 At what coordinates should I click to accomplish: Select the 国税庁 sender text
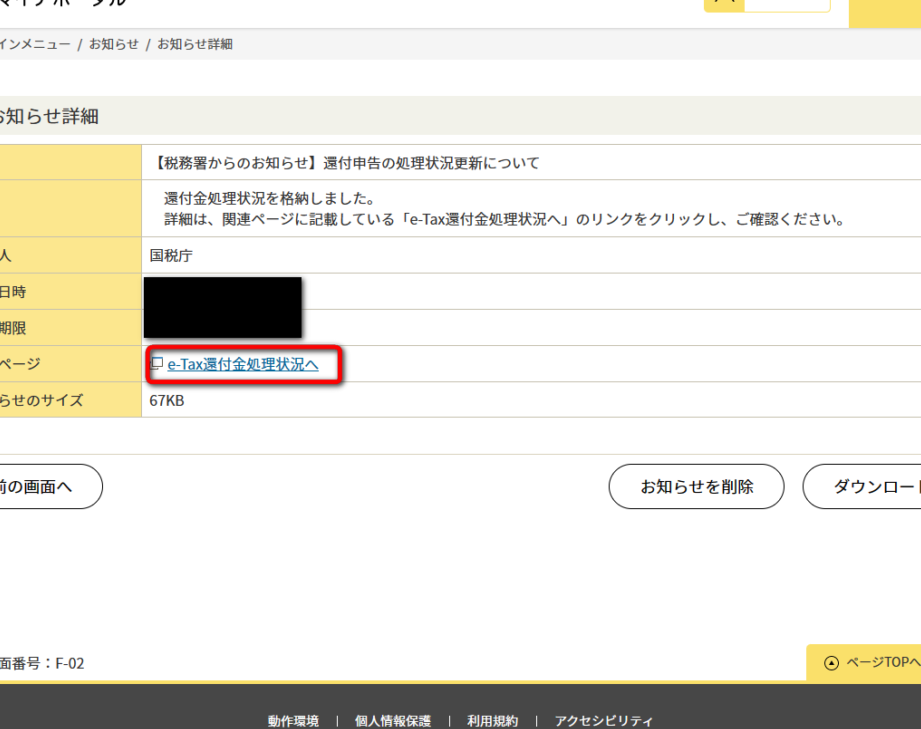pos(171,256)
